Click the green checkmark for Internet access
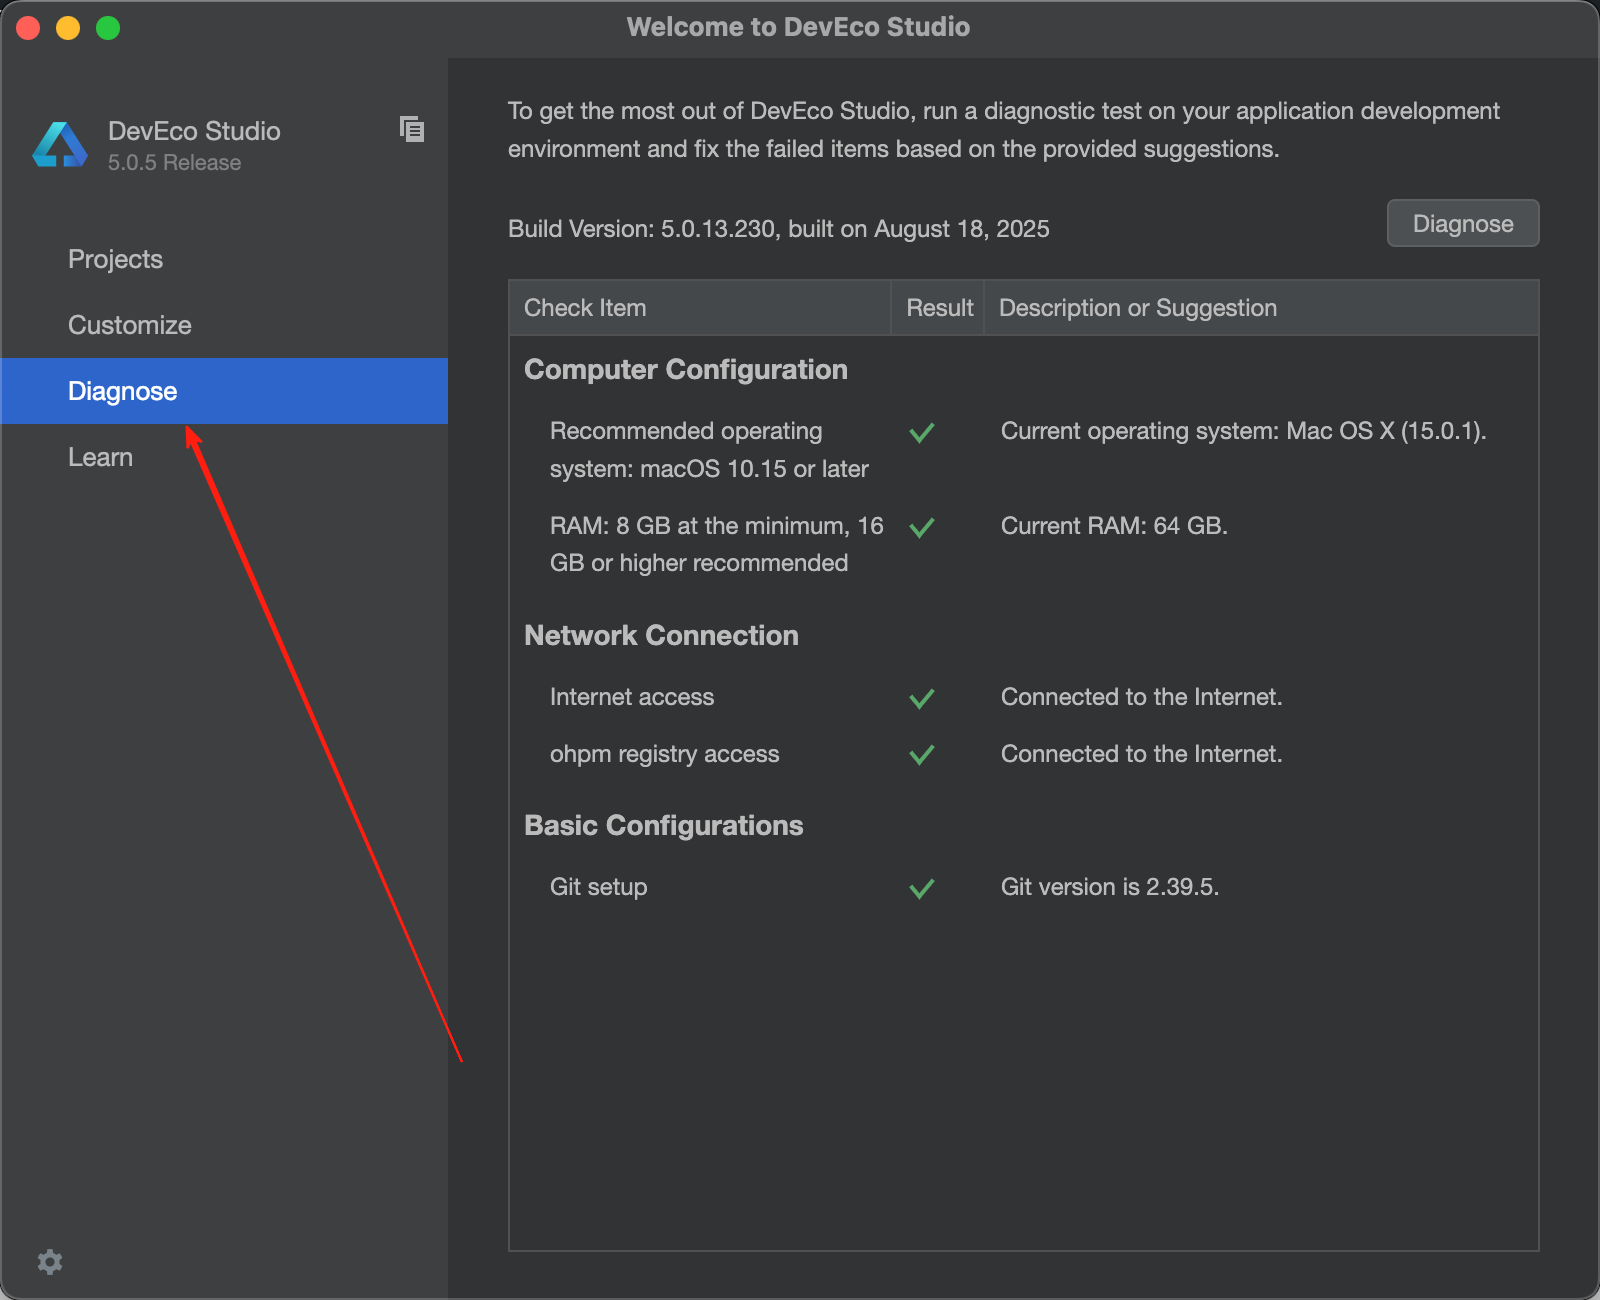The width and height of the screenshot is (1600, 1300). pos(922,698)
